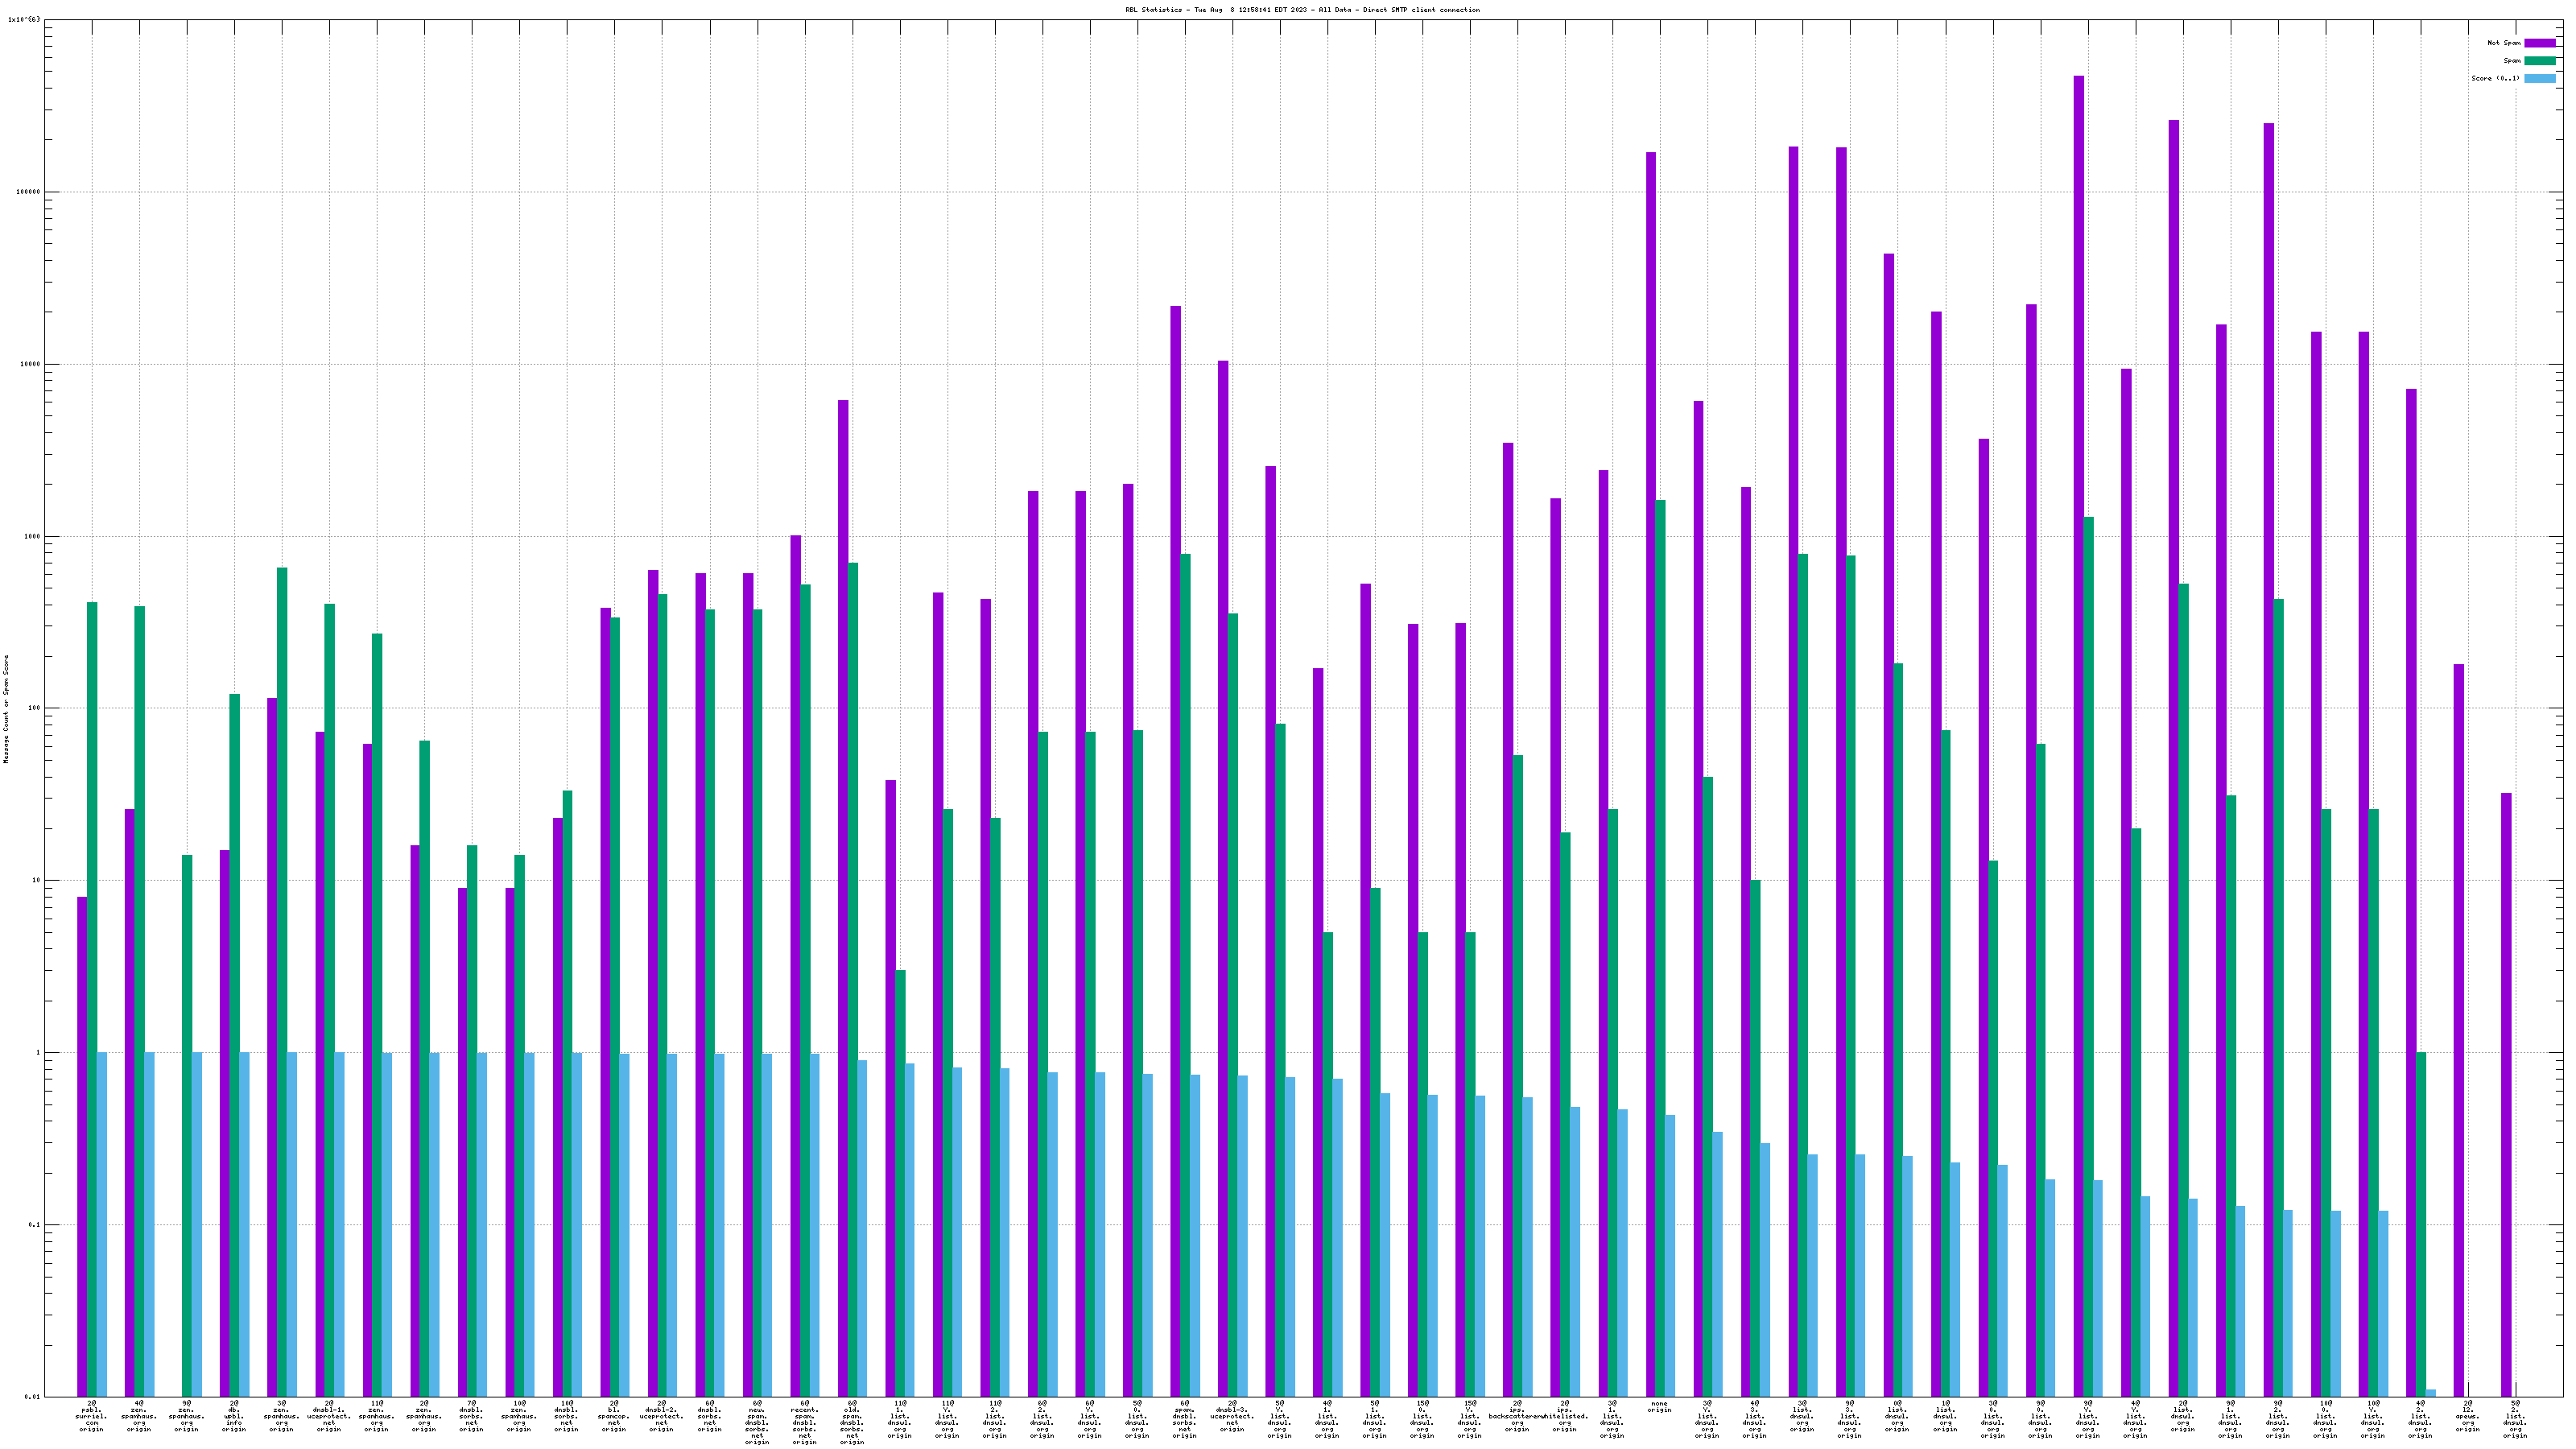This screenshot has height=1449, width=2576.
Task: Click the psbl.surriel.com x-axis label
Action: [91, 1416]
